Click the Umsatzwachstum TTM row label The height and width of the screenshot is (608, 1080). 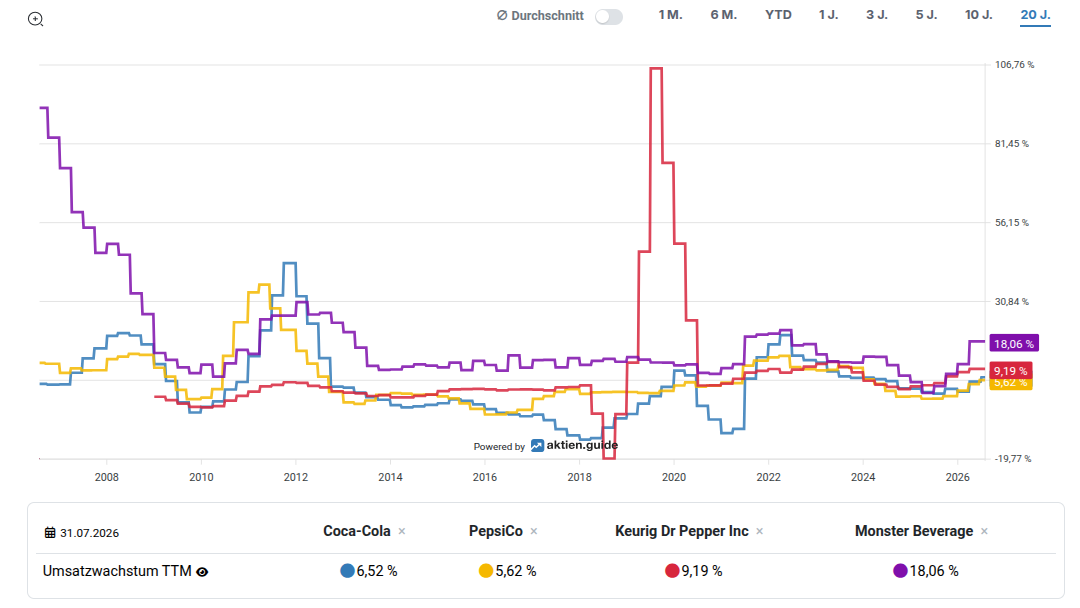tap(117, 571)
